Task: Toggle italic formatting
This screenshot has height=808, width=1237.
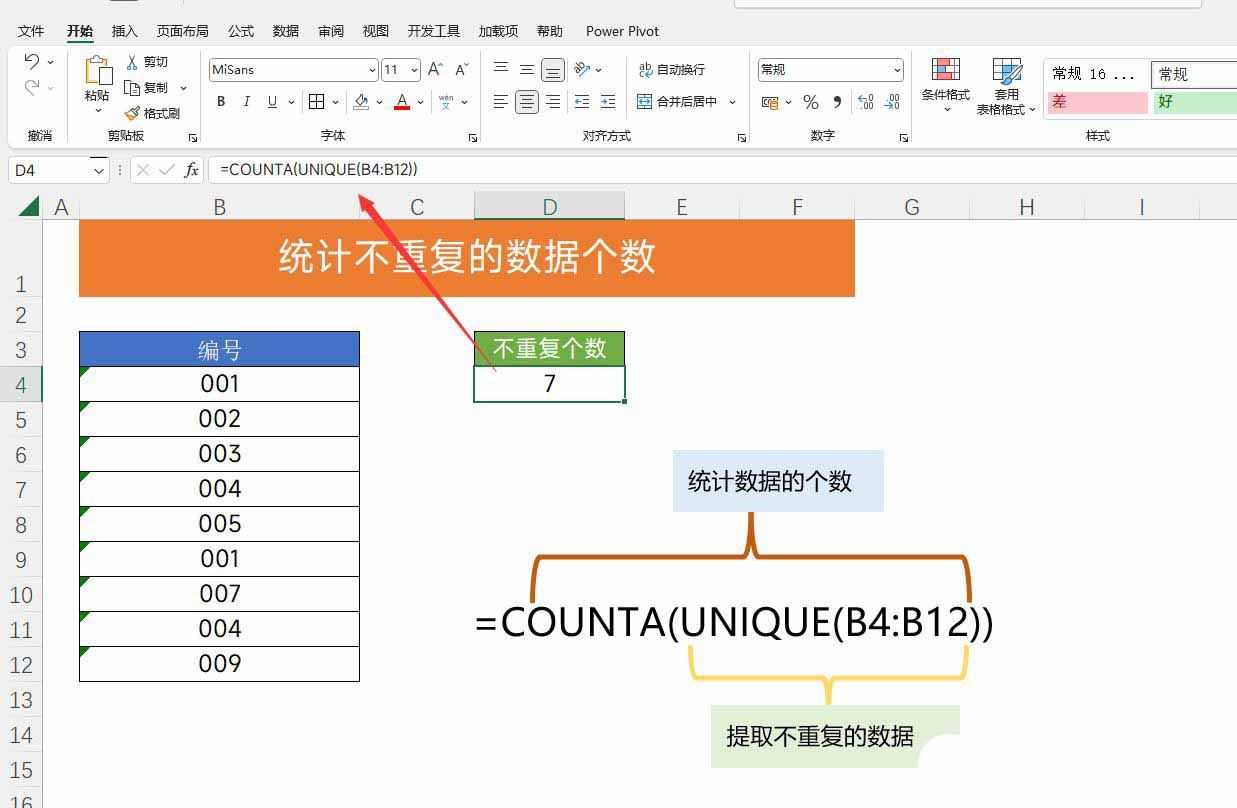Action: [246, 101]
